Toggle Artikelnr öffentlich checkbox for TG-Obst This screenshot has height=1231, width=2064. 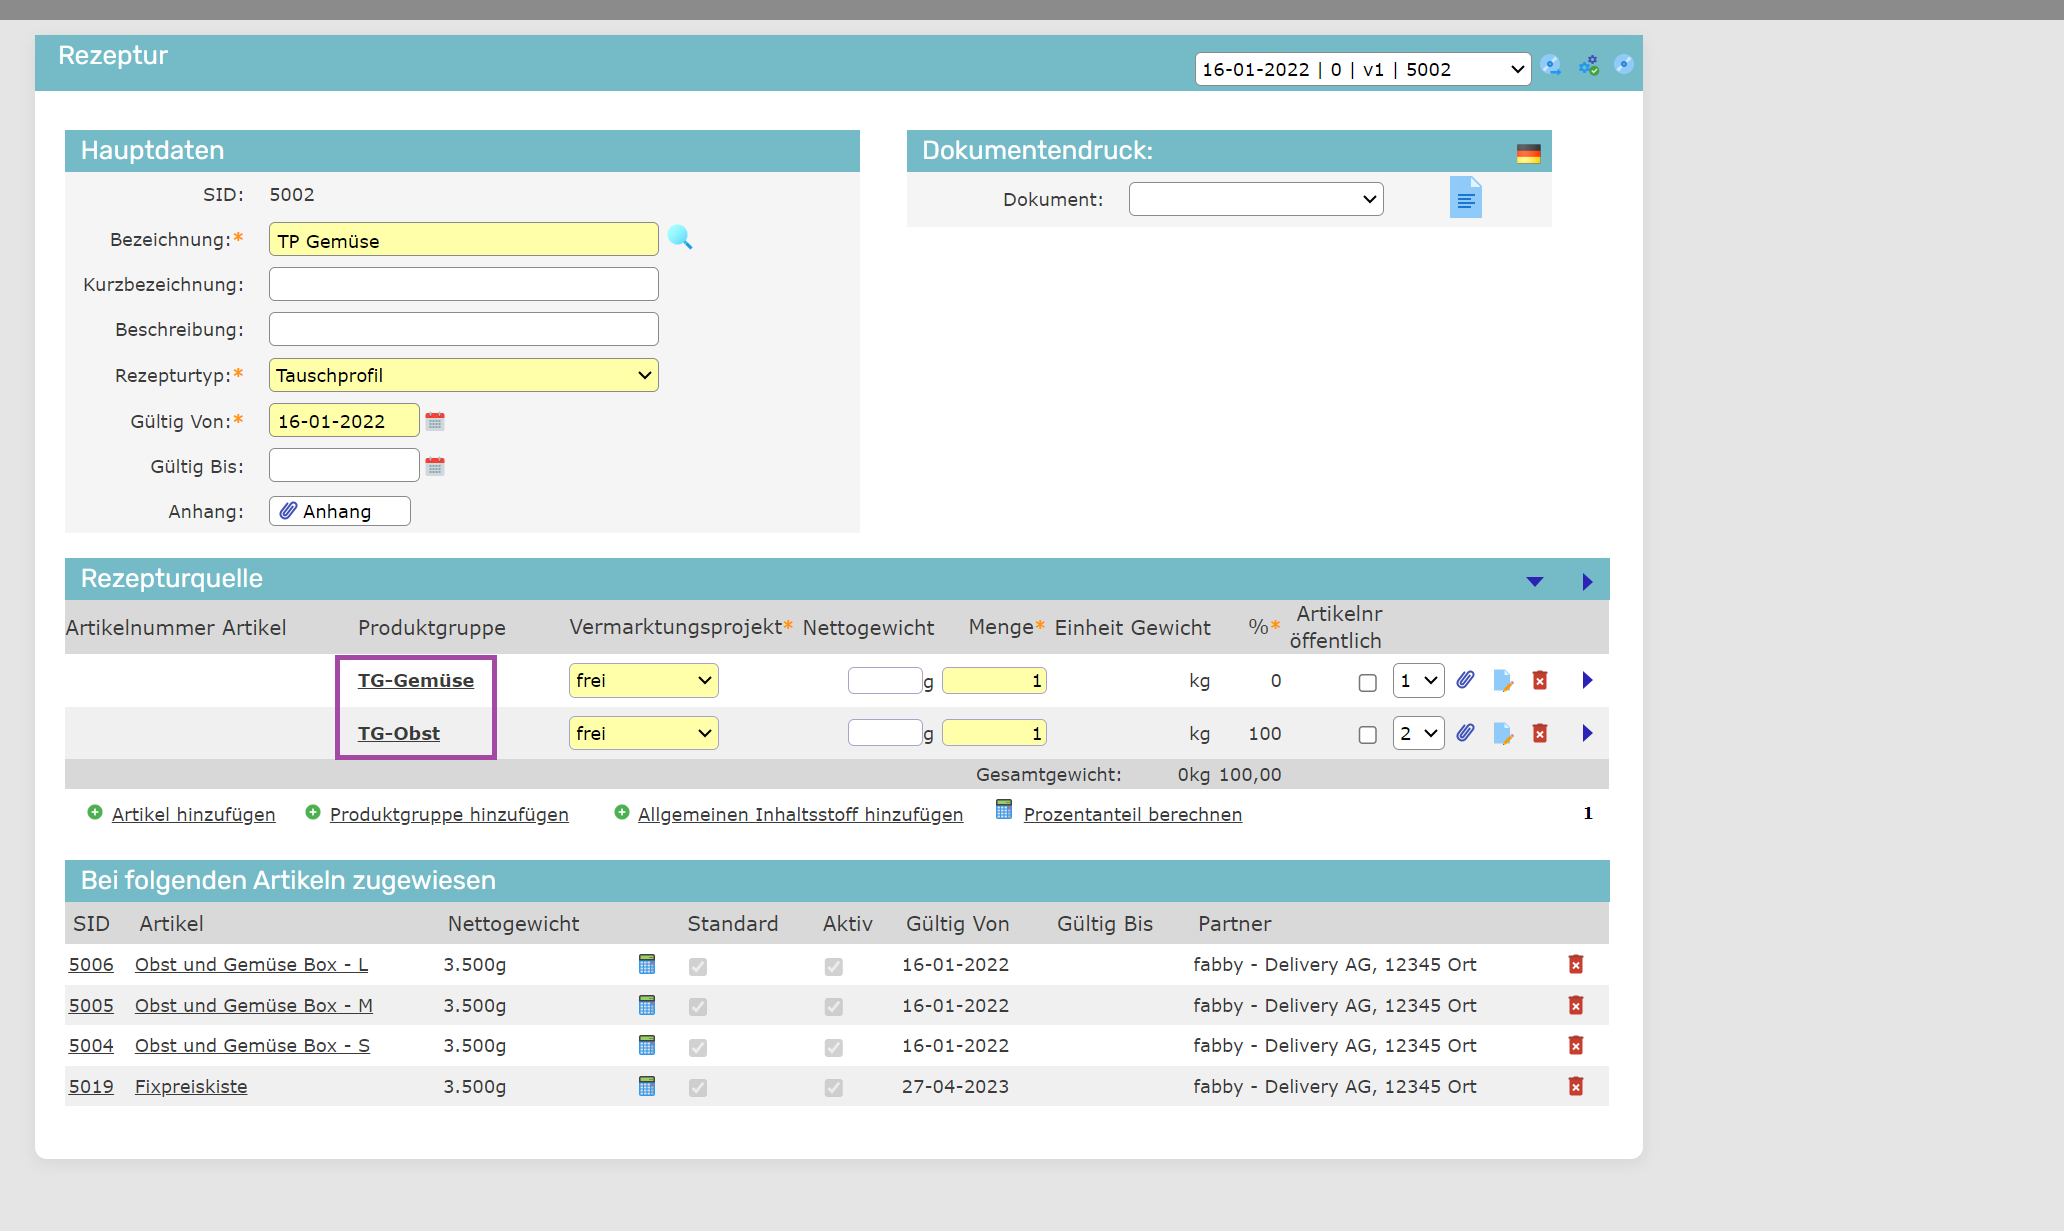1367,735
